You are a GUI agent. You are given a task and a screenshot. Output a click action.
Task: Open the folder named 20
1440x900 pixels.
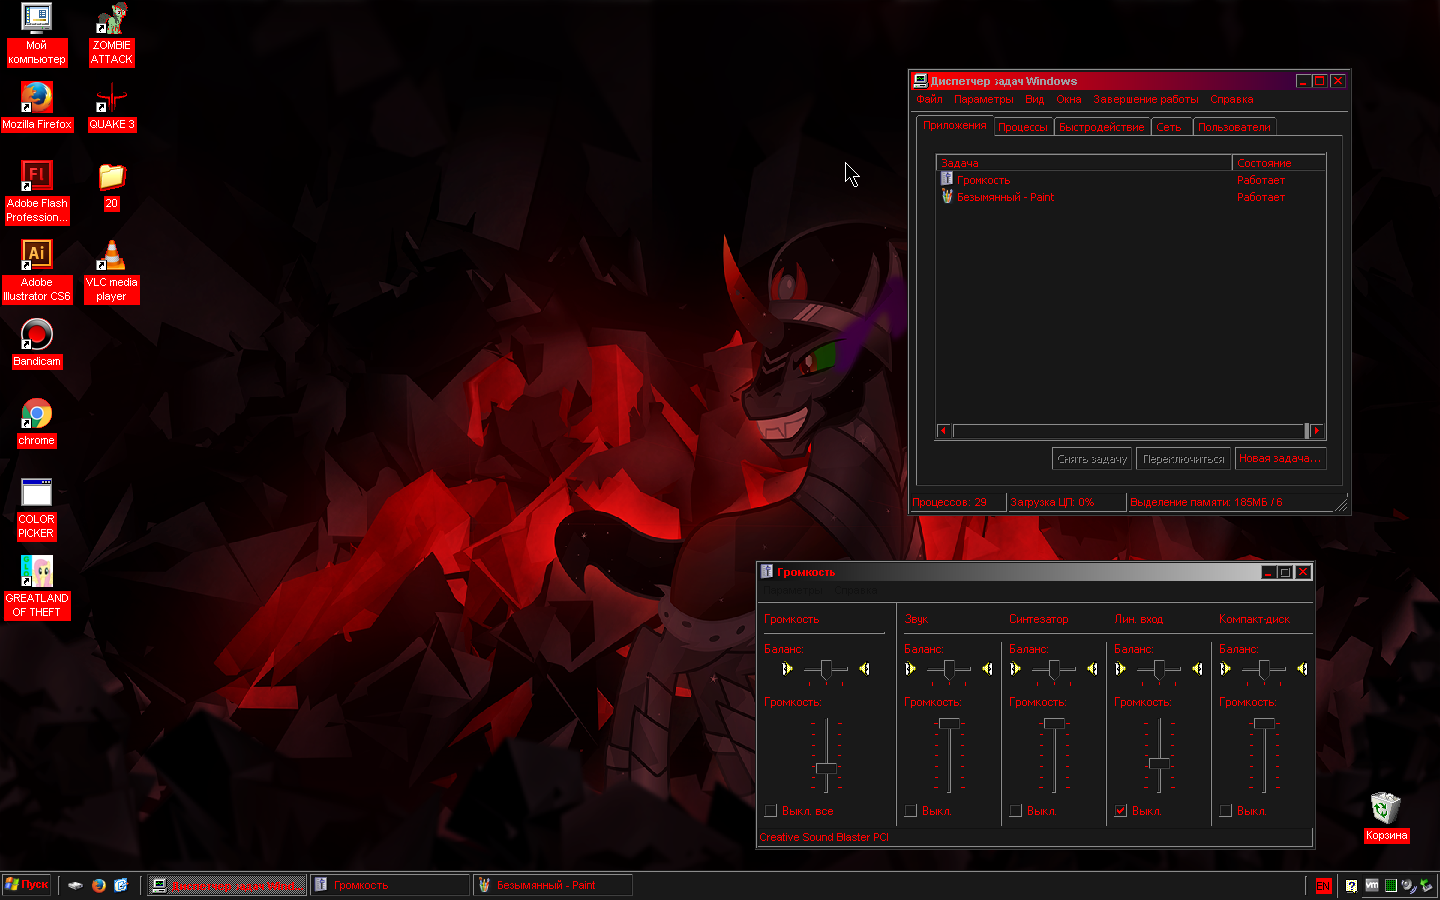111,186
